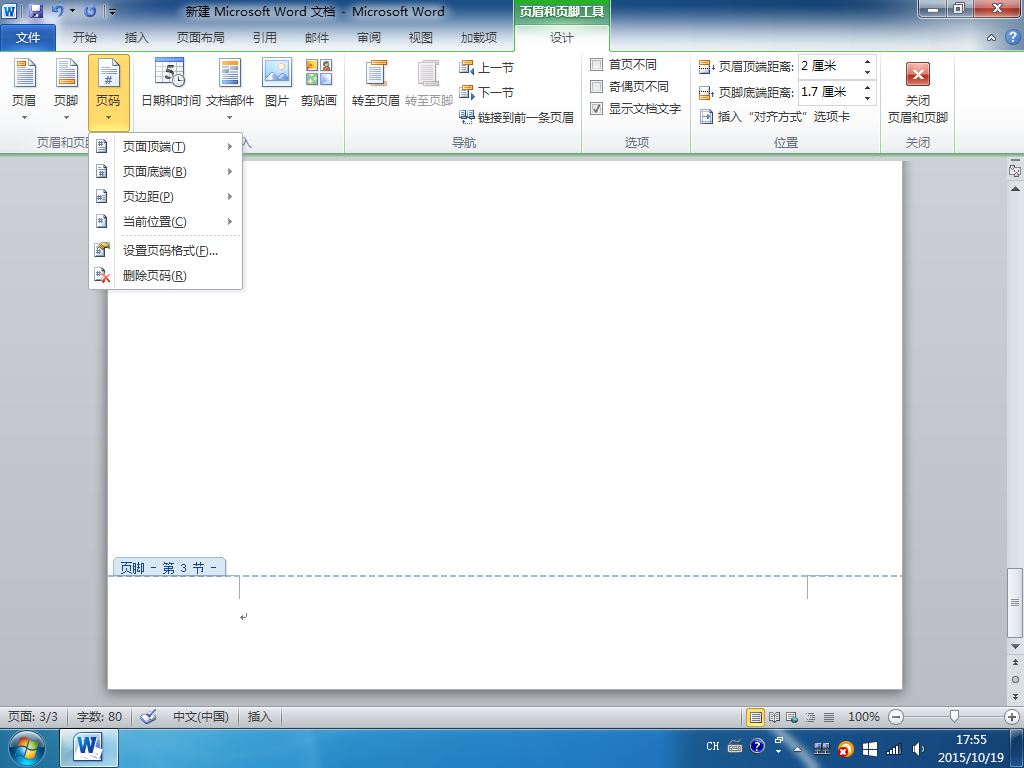Image resolution: width=1024 pixels, height=768 pixels.
Task: Save document from quick access toolbar
Action: pos(36,11)
